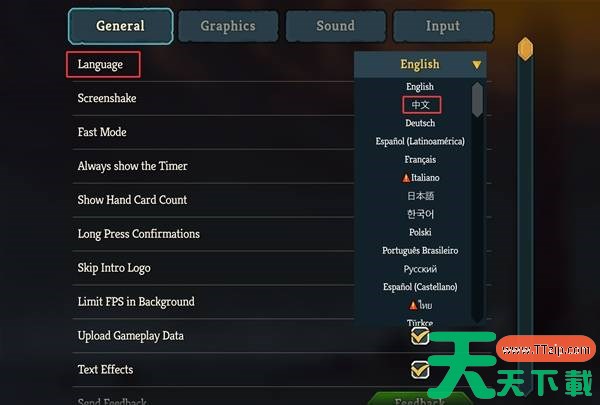The height and width of the screenshot is (405, 600).
Task: Switch to the Input tab
Action: click(443, 26)
